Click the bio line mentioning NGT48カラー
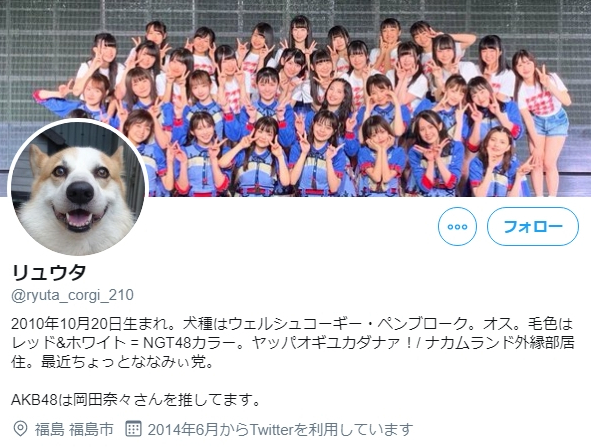591x447 pixels. point(292,343)
